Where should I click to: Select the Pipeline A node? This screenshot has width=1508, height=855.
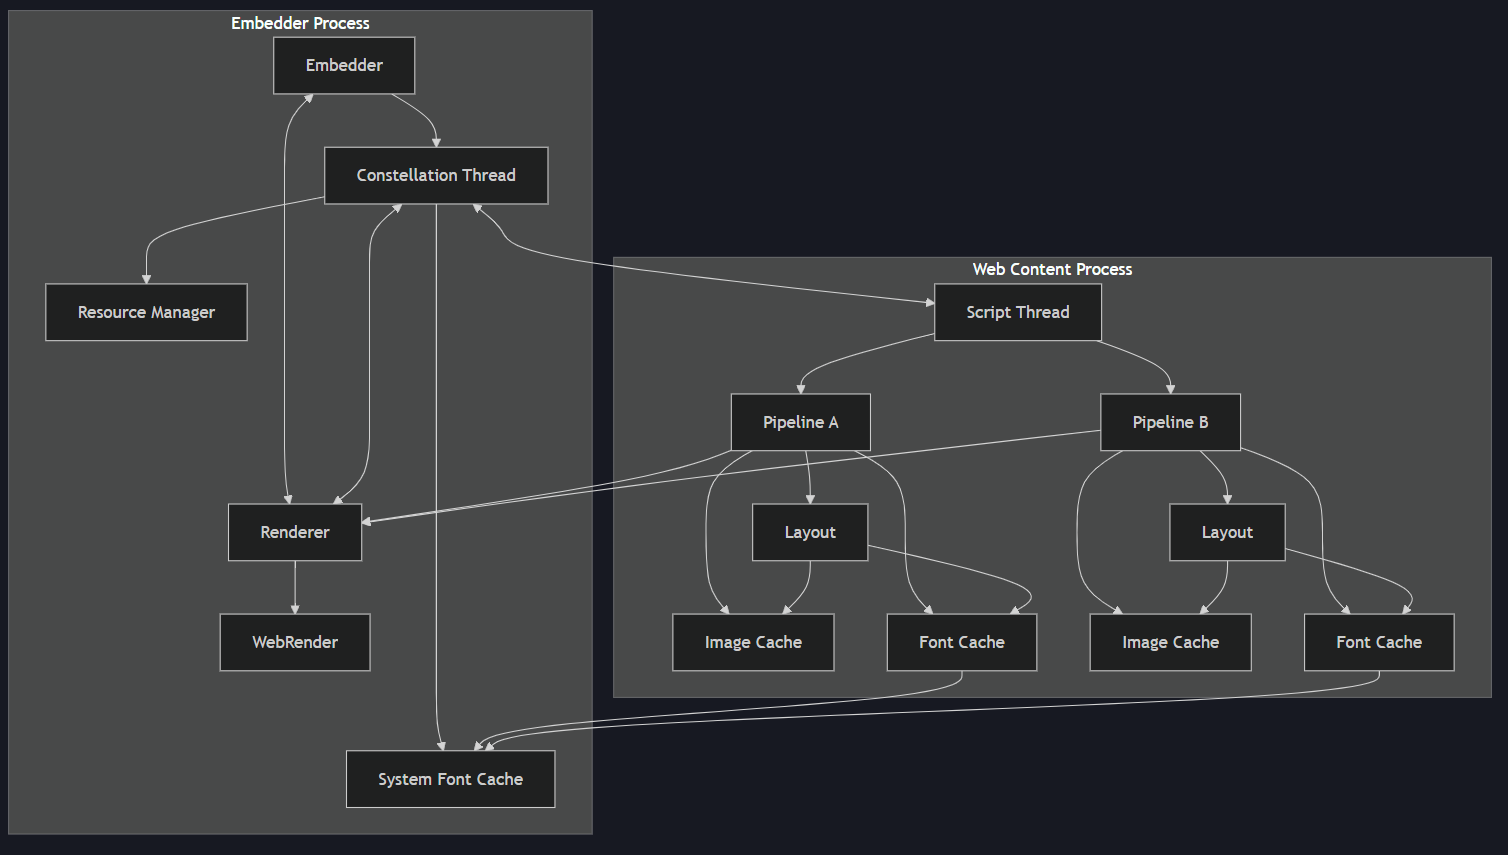[801, 422]
